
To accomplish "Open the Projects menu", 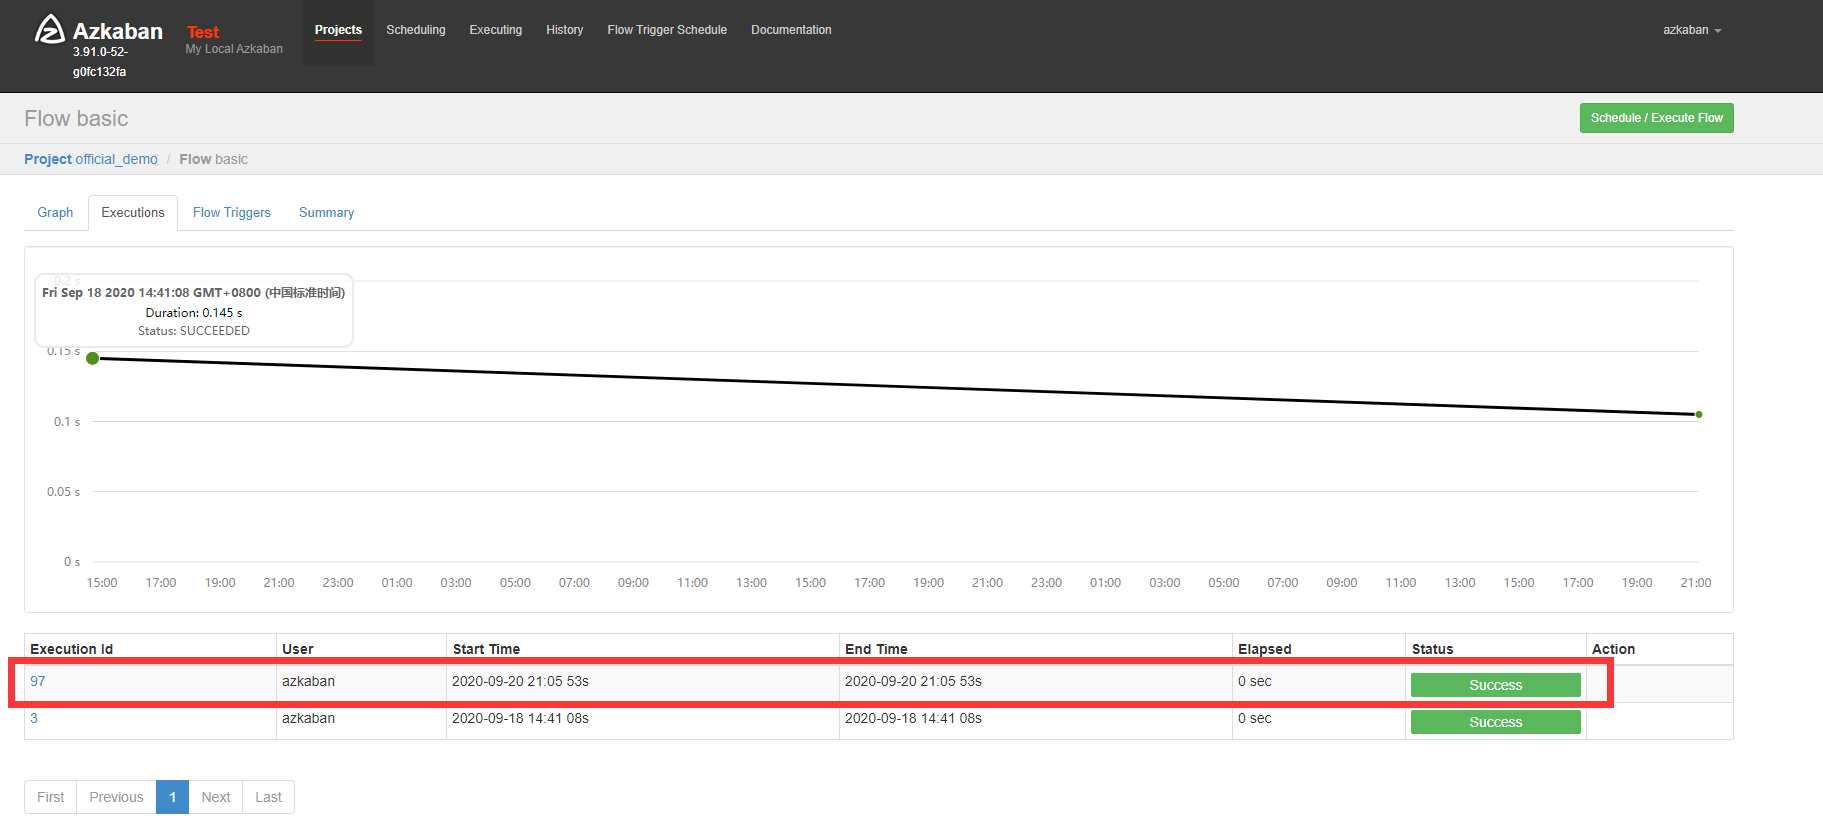I will pyautogui.click(x=338, y=30).
